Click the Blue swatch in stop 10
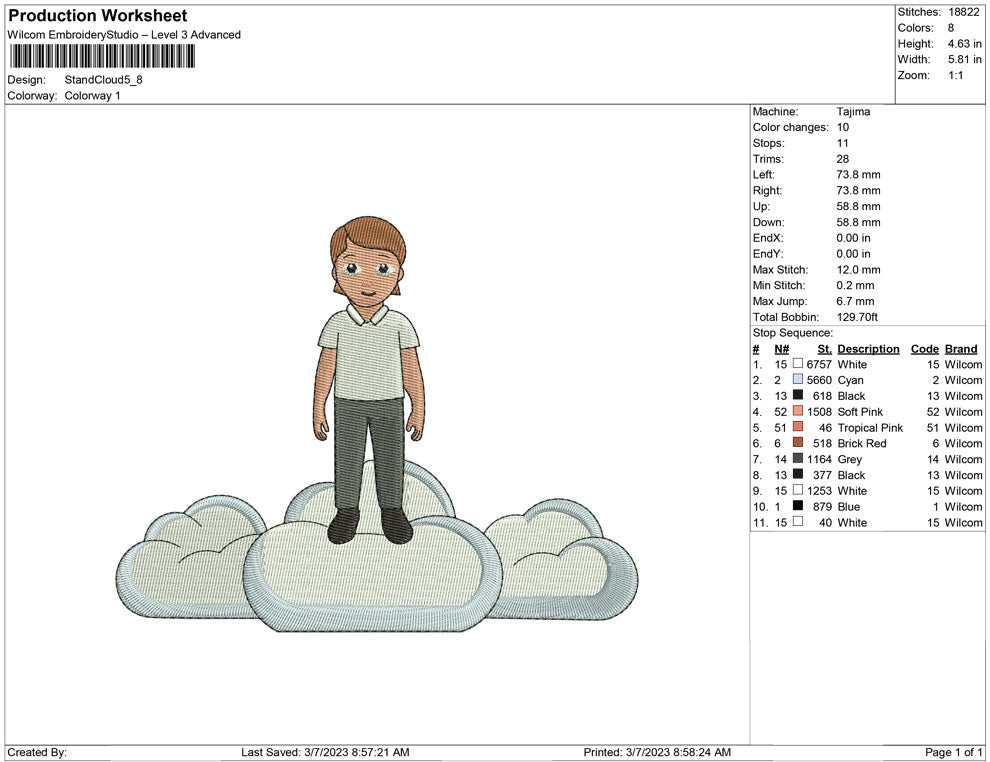This screenshot has height=762, width=990. (x=797, y=507)
